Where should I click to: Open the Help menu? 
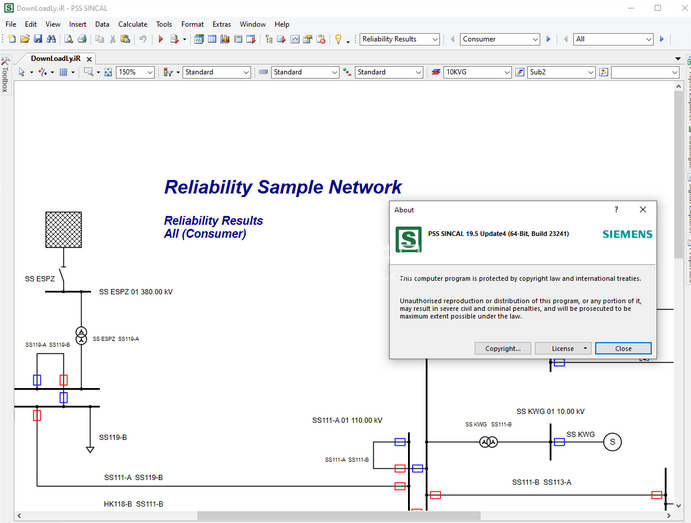tap(282, 24)
